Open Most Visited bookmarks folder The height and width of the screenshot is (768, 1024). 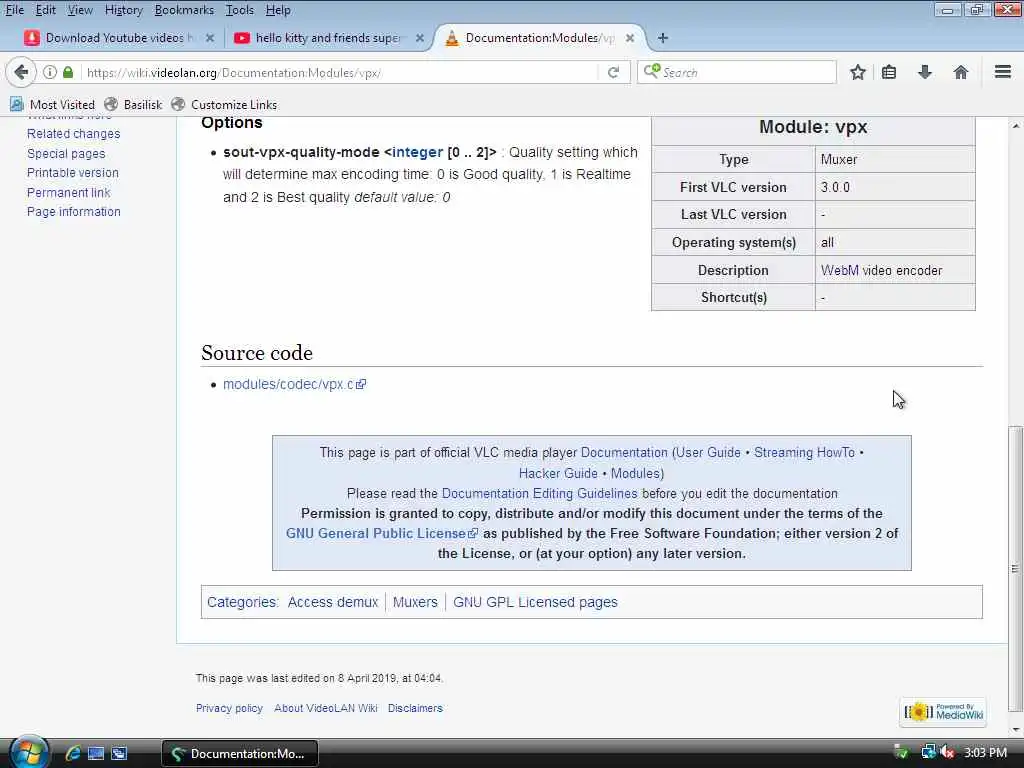point(53,104)
